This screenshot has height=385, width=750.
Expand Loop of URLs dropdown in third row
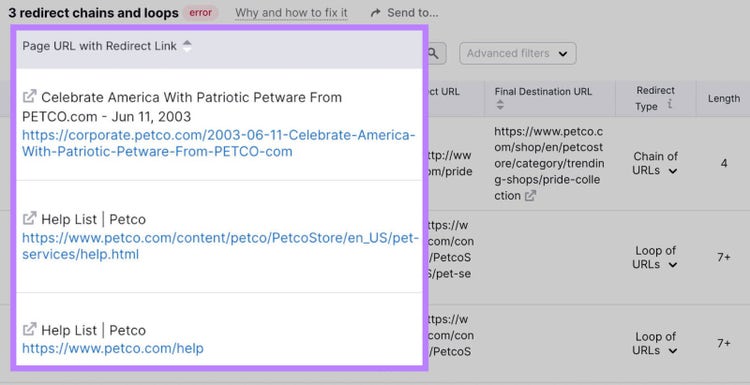pos(673,351)
